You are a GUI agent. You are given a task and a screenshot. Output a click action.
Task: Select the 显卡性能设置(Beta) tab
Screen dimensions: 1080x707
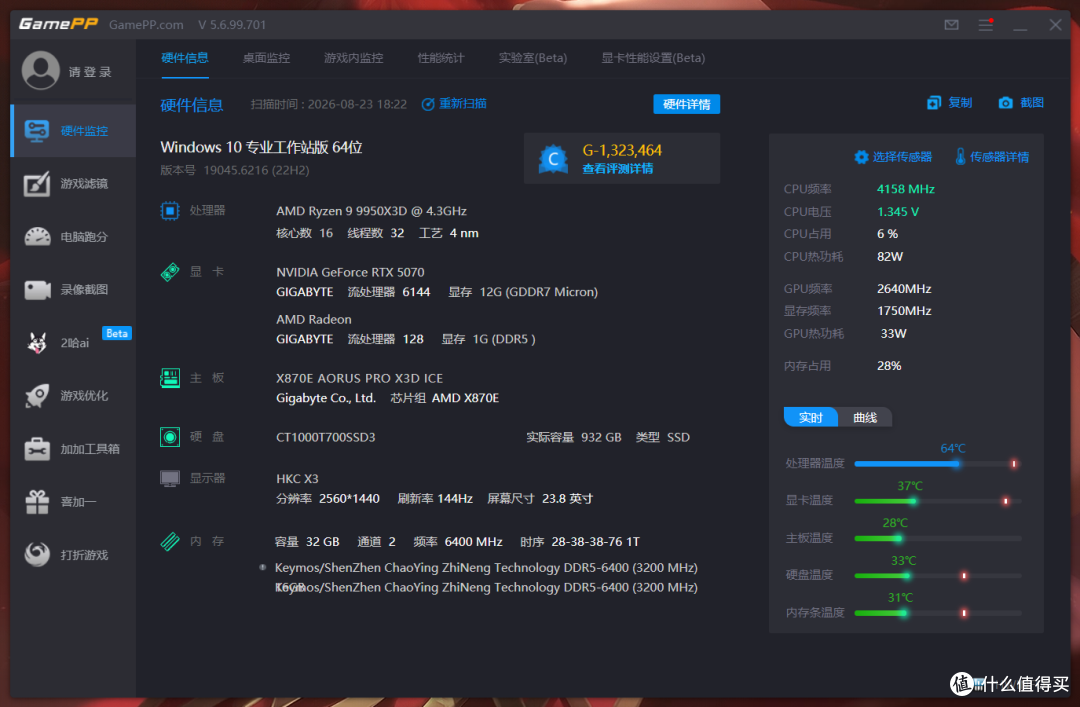(653, 58)
